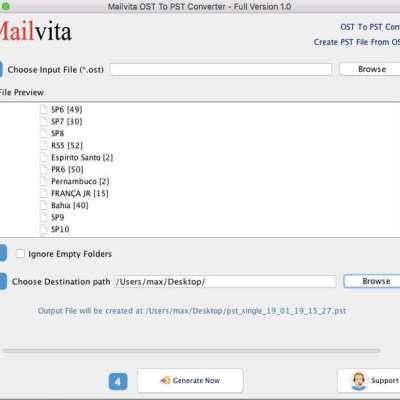Click the Generate Now button

pos(190,380)
